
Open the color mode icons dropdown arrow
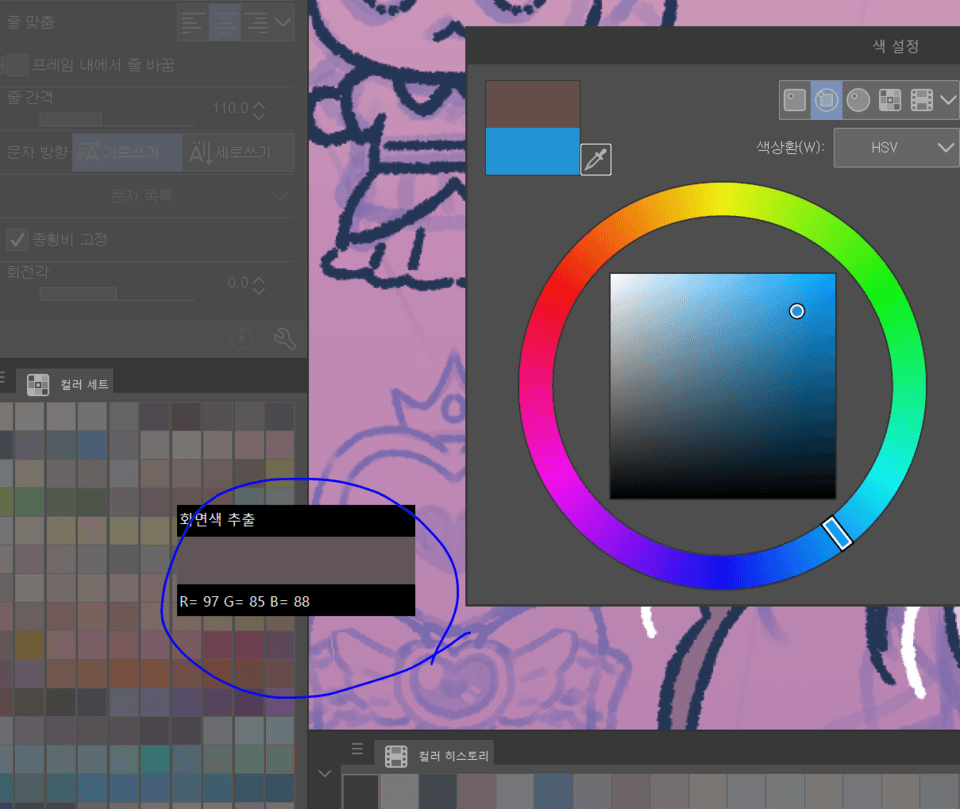(948, 100)
